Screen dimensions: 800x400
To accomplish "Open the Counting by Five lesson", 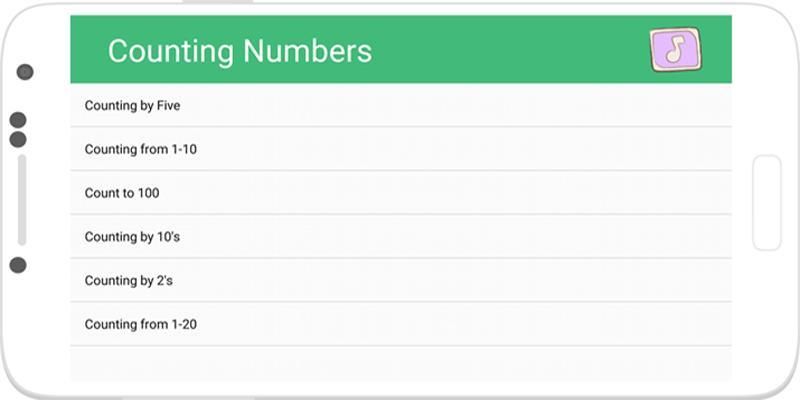I will pos(133,105).
